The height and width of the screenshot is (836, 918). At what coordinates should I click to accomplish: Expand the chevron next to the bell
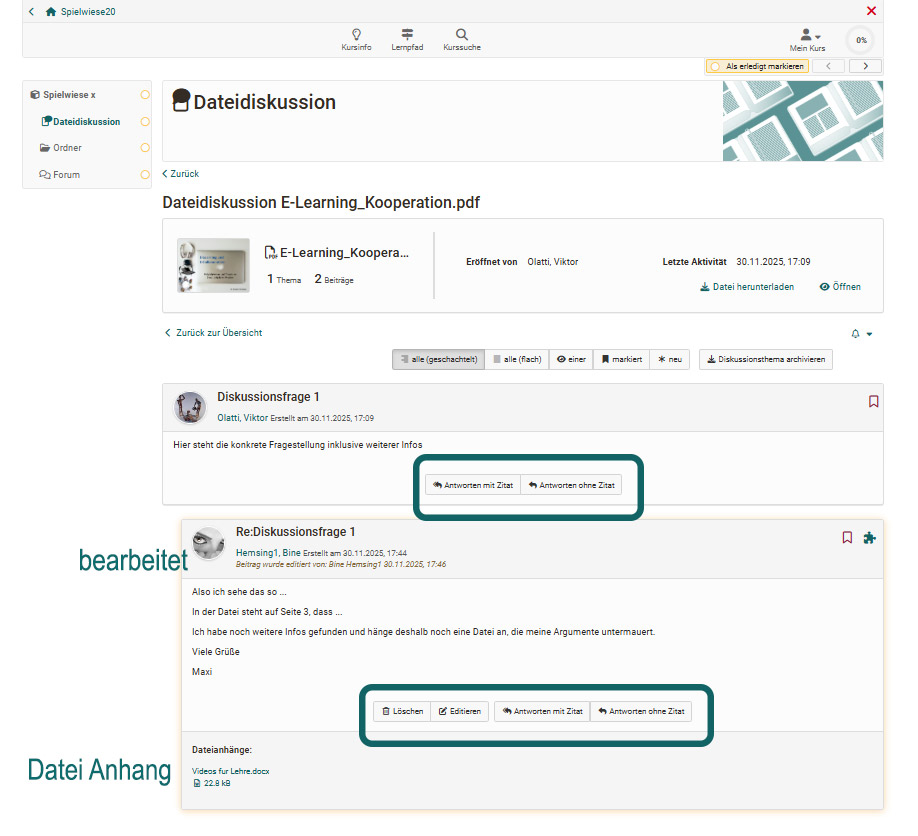click(867, 333)
